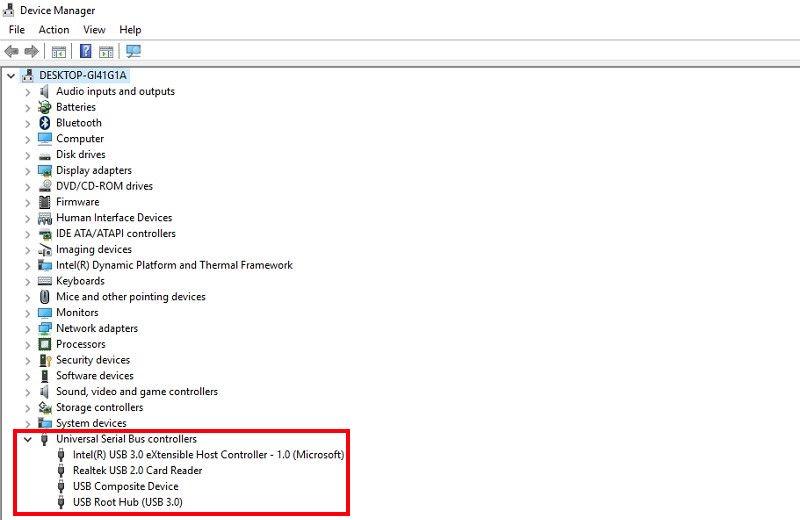800x520 pixels.
Task: Select USB Root Hub (USB 3.0)
Action: (x=127, y=502)
